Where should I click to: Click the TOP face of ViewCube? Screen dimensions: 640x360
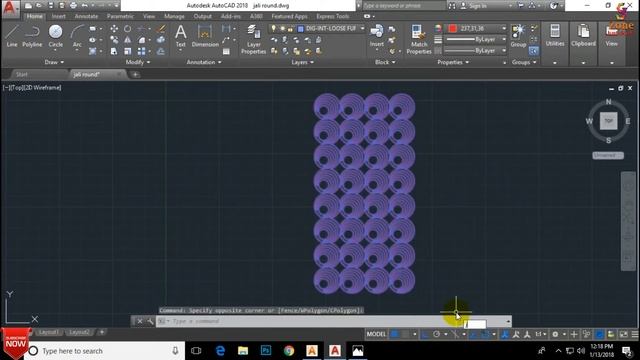click(x=609, y=121)
